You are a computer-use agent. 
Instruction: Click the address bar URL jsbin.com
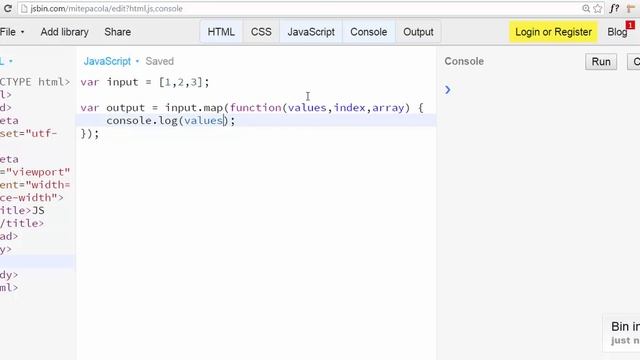[x=106, y=9]
